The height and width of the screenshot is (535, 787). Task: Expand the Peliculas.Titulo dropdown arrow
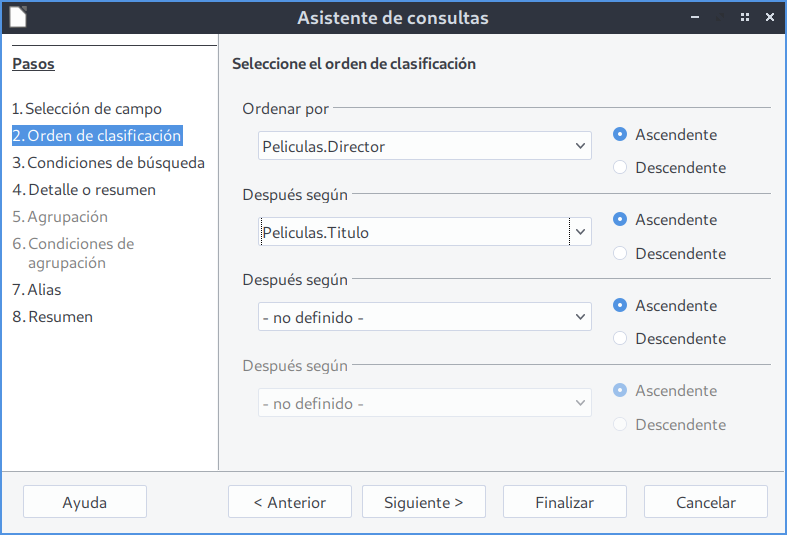[580, 233]
